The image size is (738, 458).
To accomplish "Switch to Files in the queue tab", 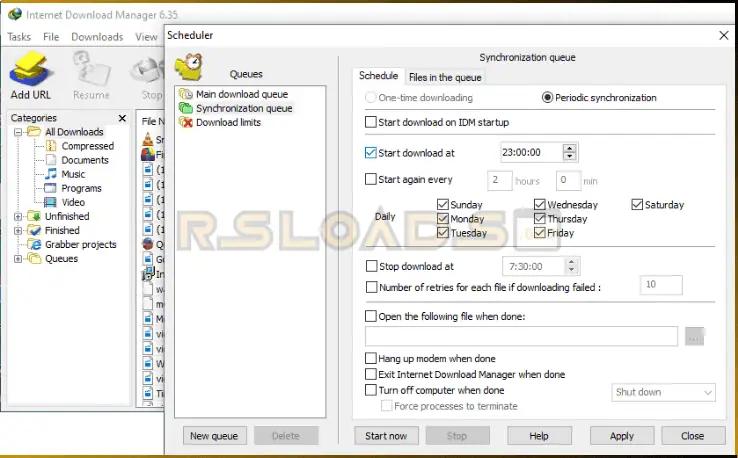I will click(x=445, y=77).
